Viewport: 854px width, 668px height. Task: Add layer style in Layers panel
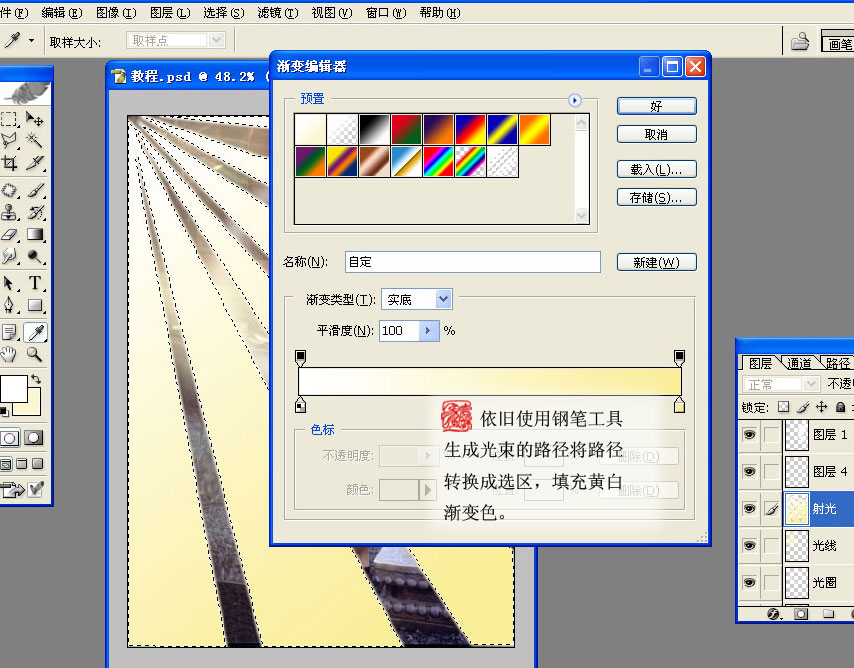(x=773, y=615)
